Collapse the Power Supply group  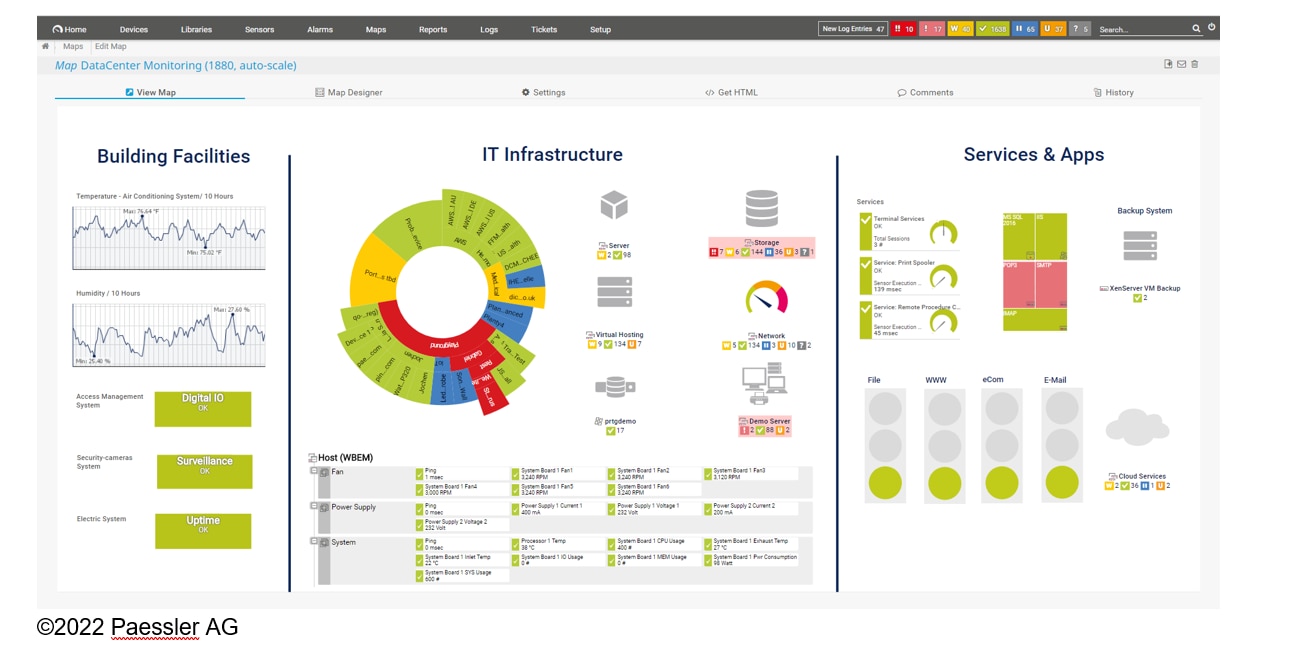click(x=314, y=506)
